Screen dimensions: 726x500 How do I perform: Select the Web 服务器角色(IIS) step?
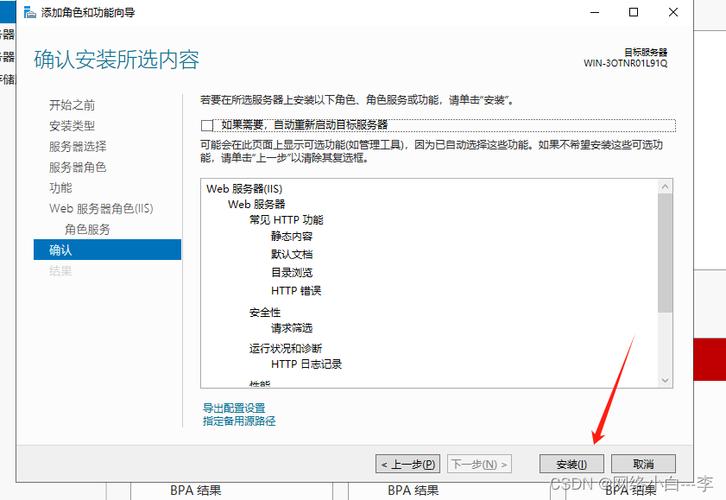[x=101, y=208]
